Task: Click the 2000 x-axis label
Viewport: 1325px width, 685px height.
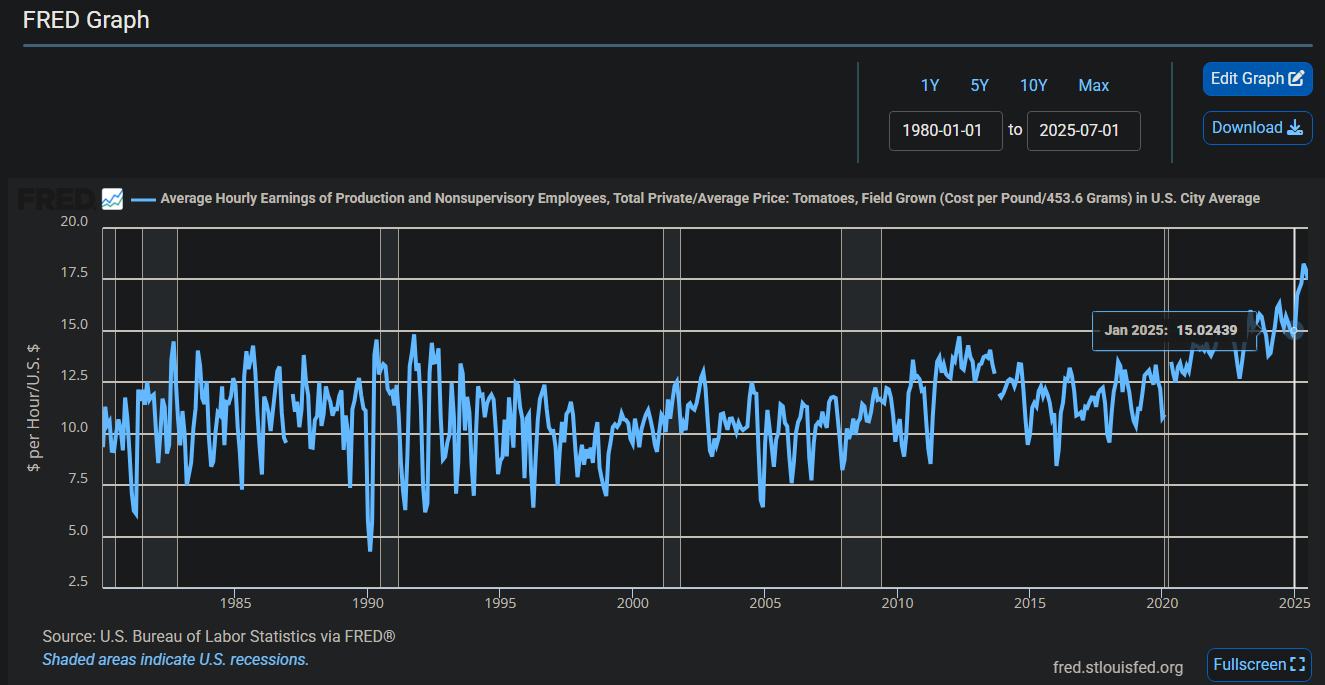Action: (x=633, y=602)
